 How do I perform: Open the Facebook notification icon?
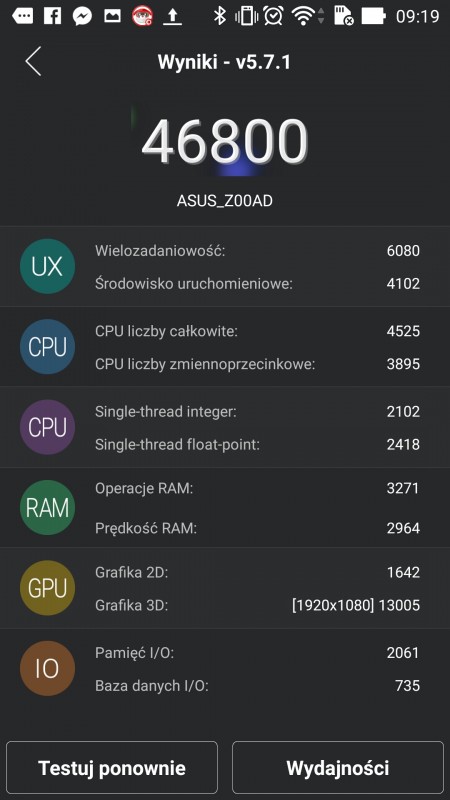53,16
